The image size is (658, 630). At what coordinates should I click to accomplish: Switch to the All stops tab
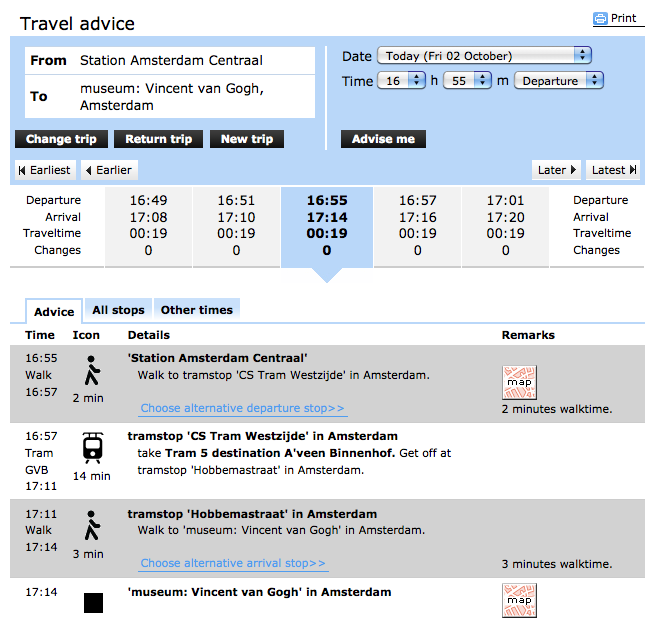point(119,310)
